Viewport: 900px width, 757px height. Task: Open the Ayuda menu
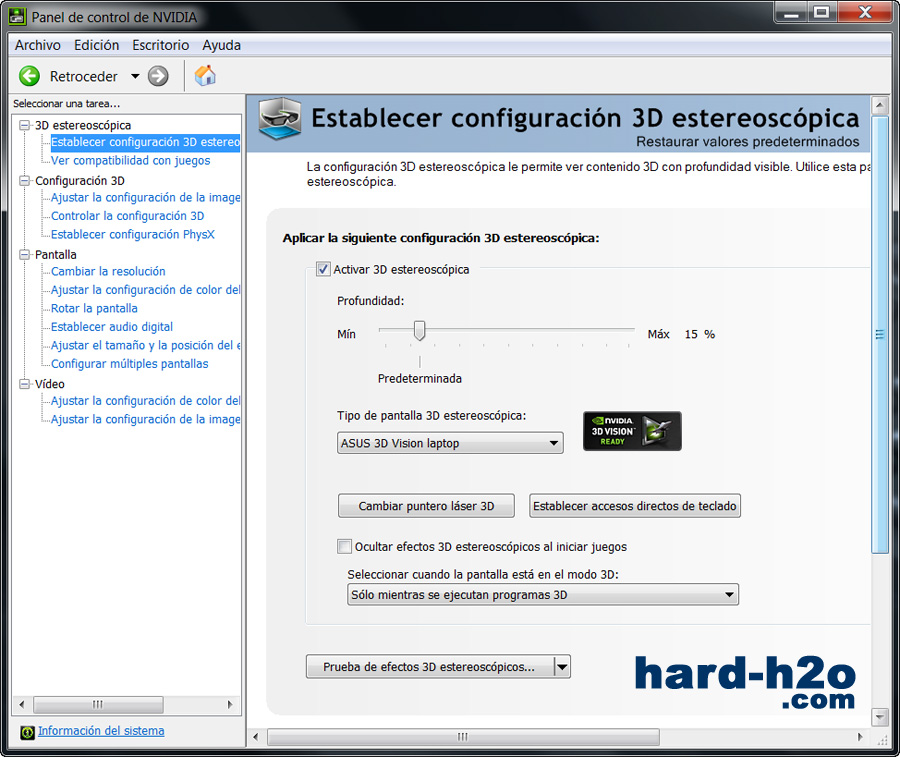[x=222, y=45]
